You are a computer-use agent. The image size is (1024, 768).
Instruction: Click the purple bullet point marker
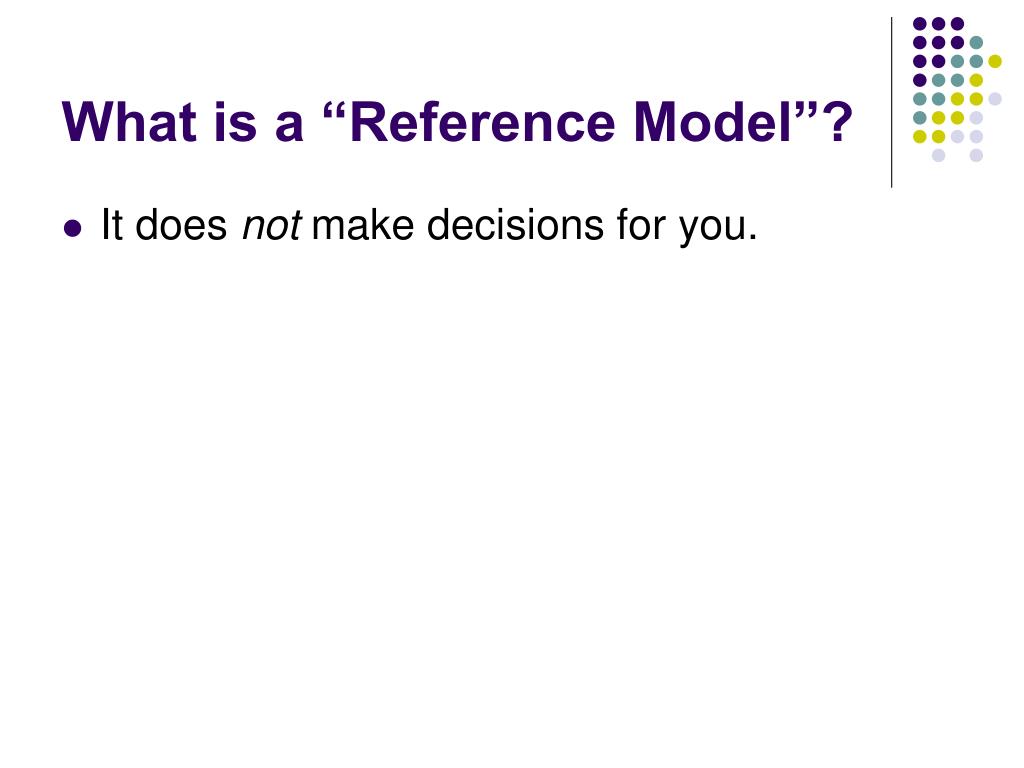[x=72, y=229]
